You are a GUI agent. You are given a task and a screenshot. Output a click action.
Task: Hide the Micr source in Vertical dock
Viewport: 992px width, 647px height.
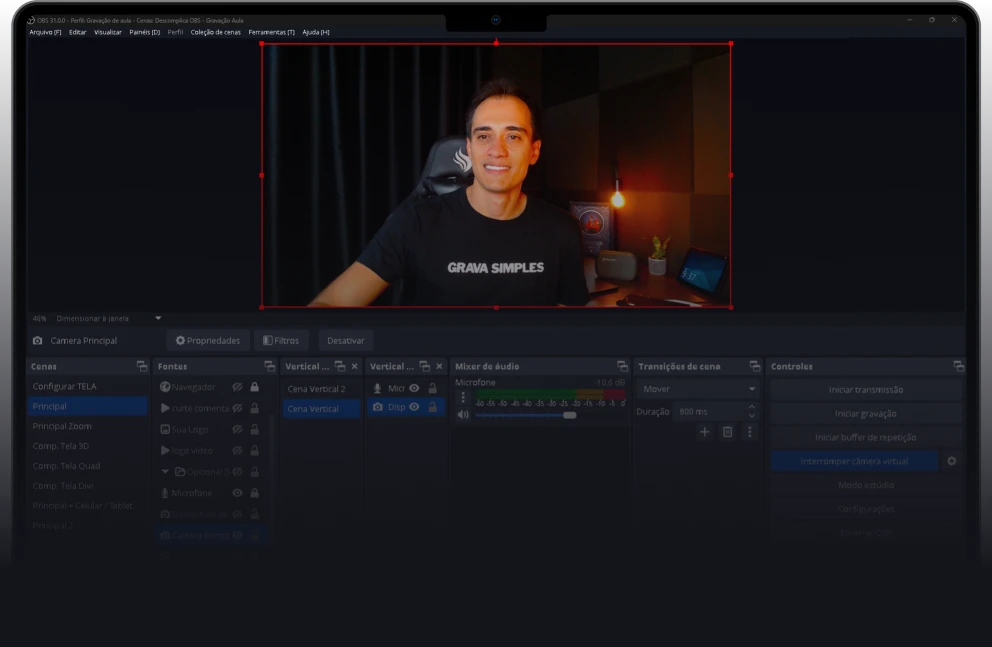click(414, 388)
